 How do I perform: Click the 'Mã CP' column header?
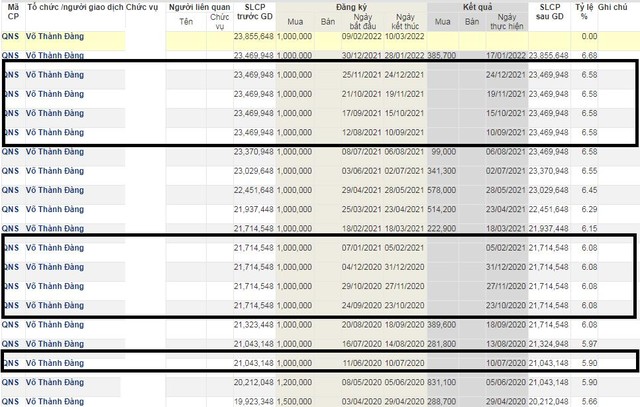[11, 12]
